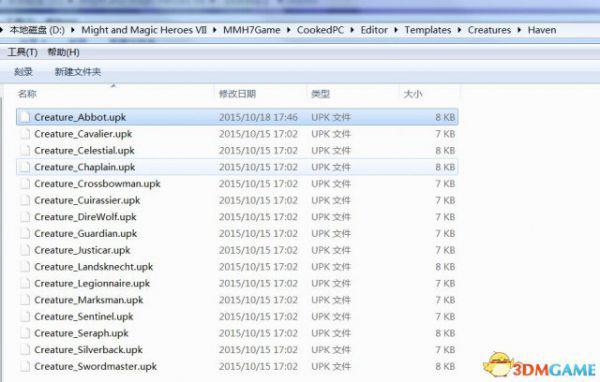This screenshot has height=382, width=600.
Task: Click the Creature_Justicar.upk file icon
Action: click(25, 250)
